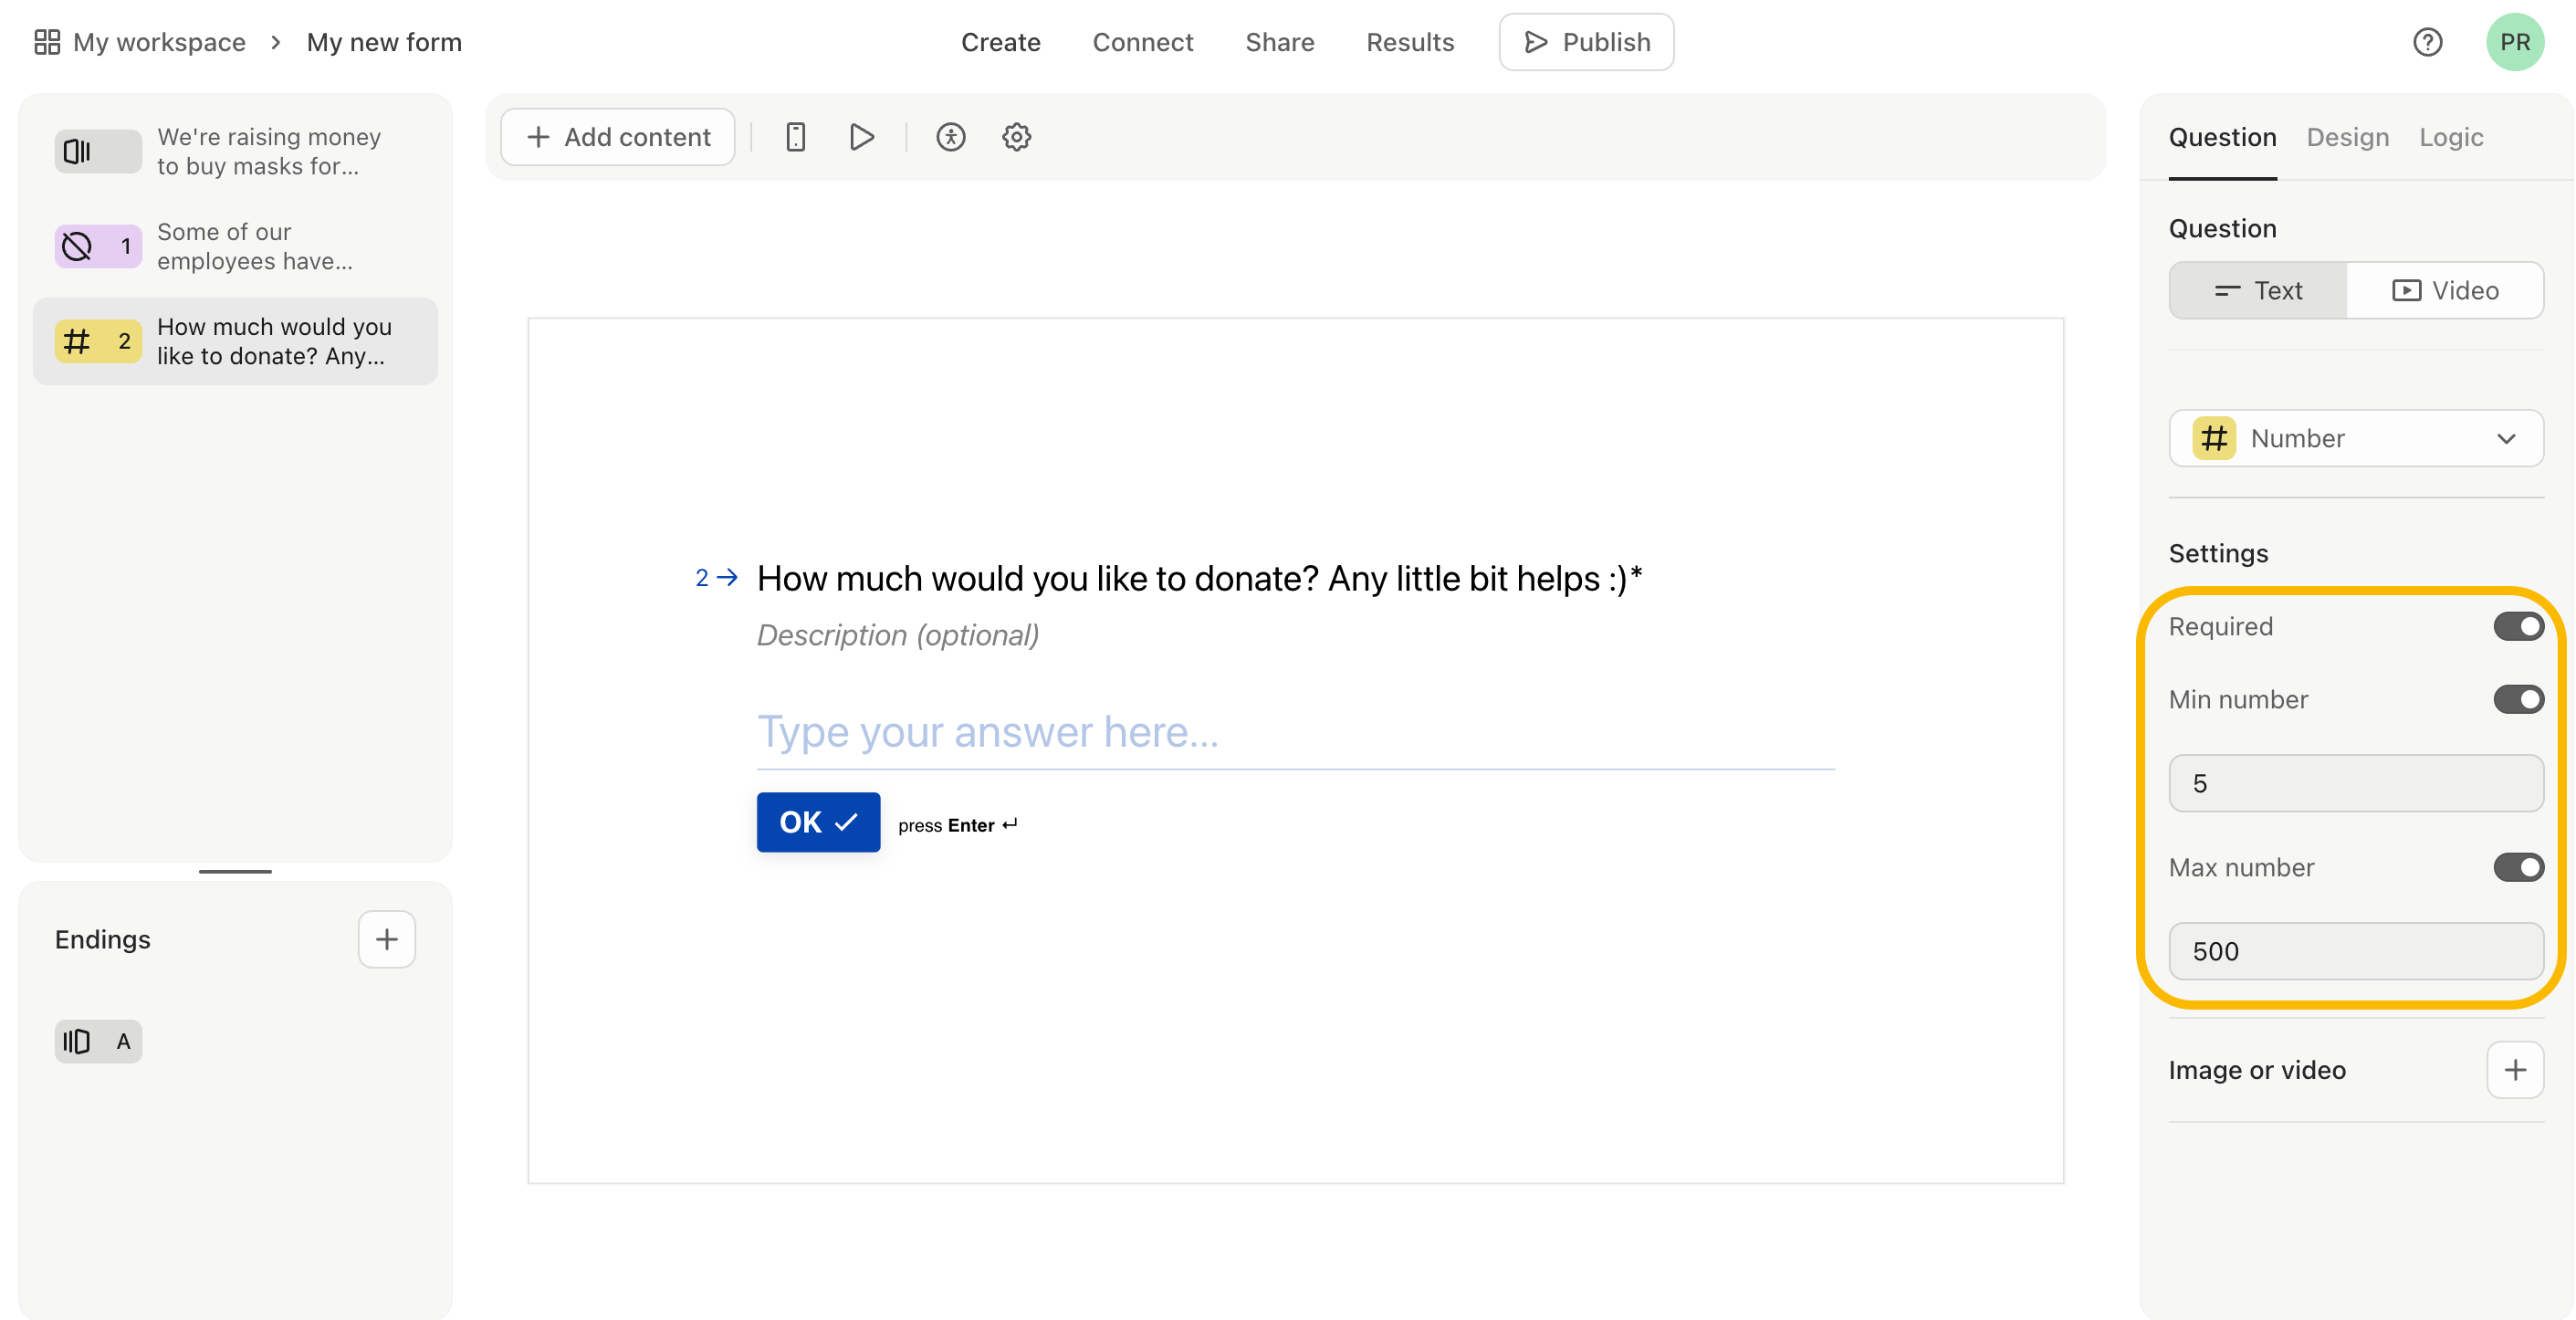Go to the Connect section
This screenshot has width=2576, height=1320.
[1143, 42]
